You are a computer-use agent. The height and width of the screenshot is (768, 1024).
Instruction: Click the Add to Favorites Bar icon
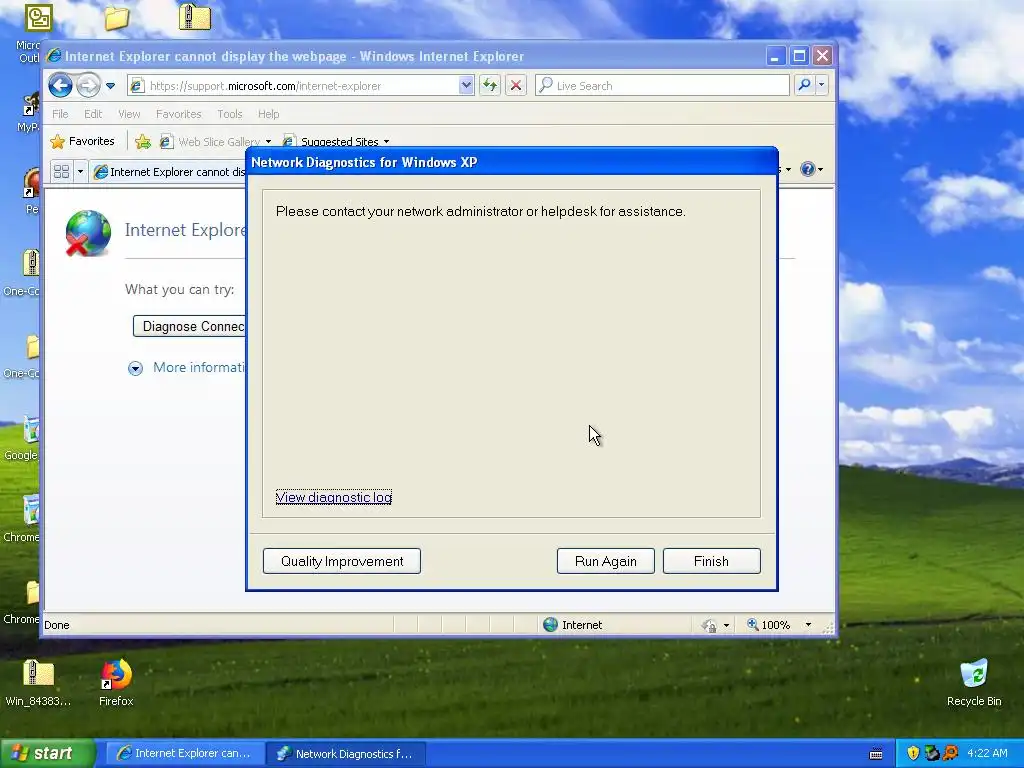(142, 141)
